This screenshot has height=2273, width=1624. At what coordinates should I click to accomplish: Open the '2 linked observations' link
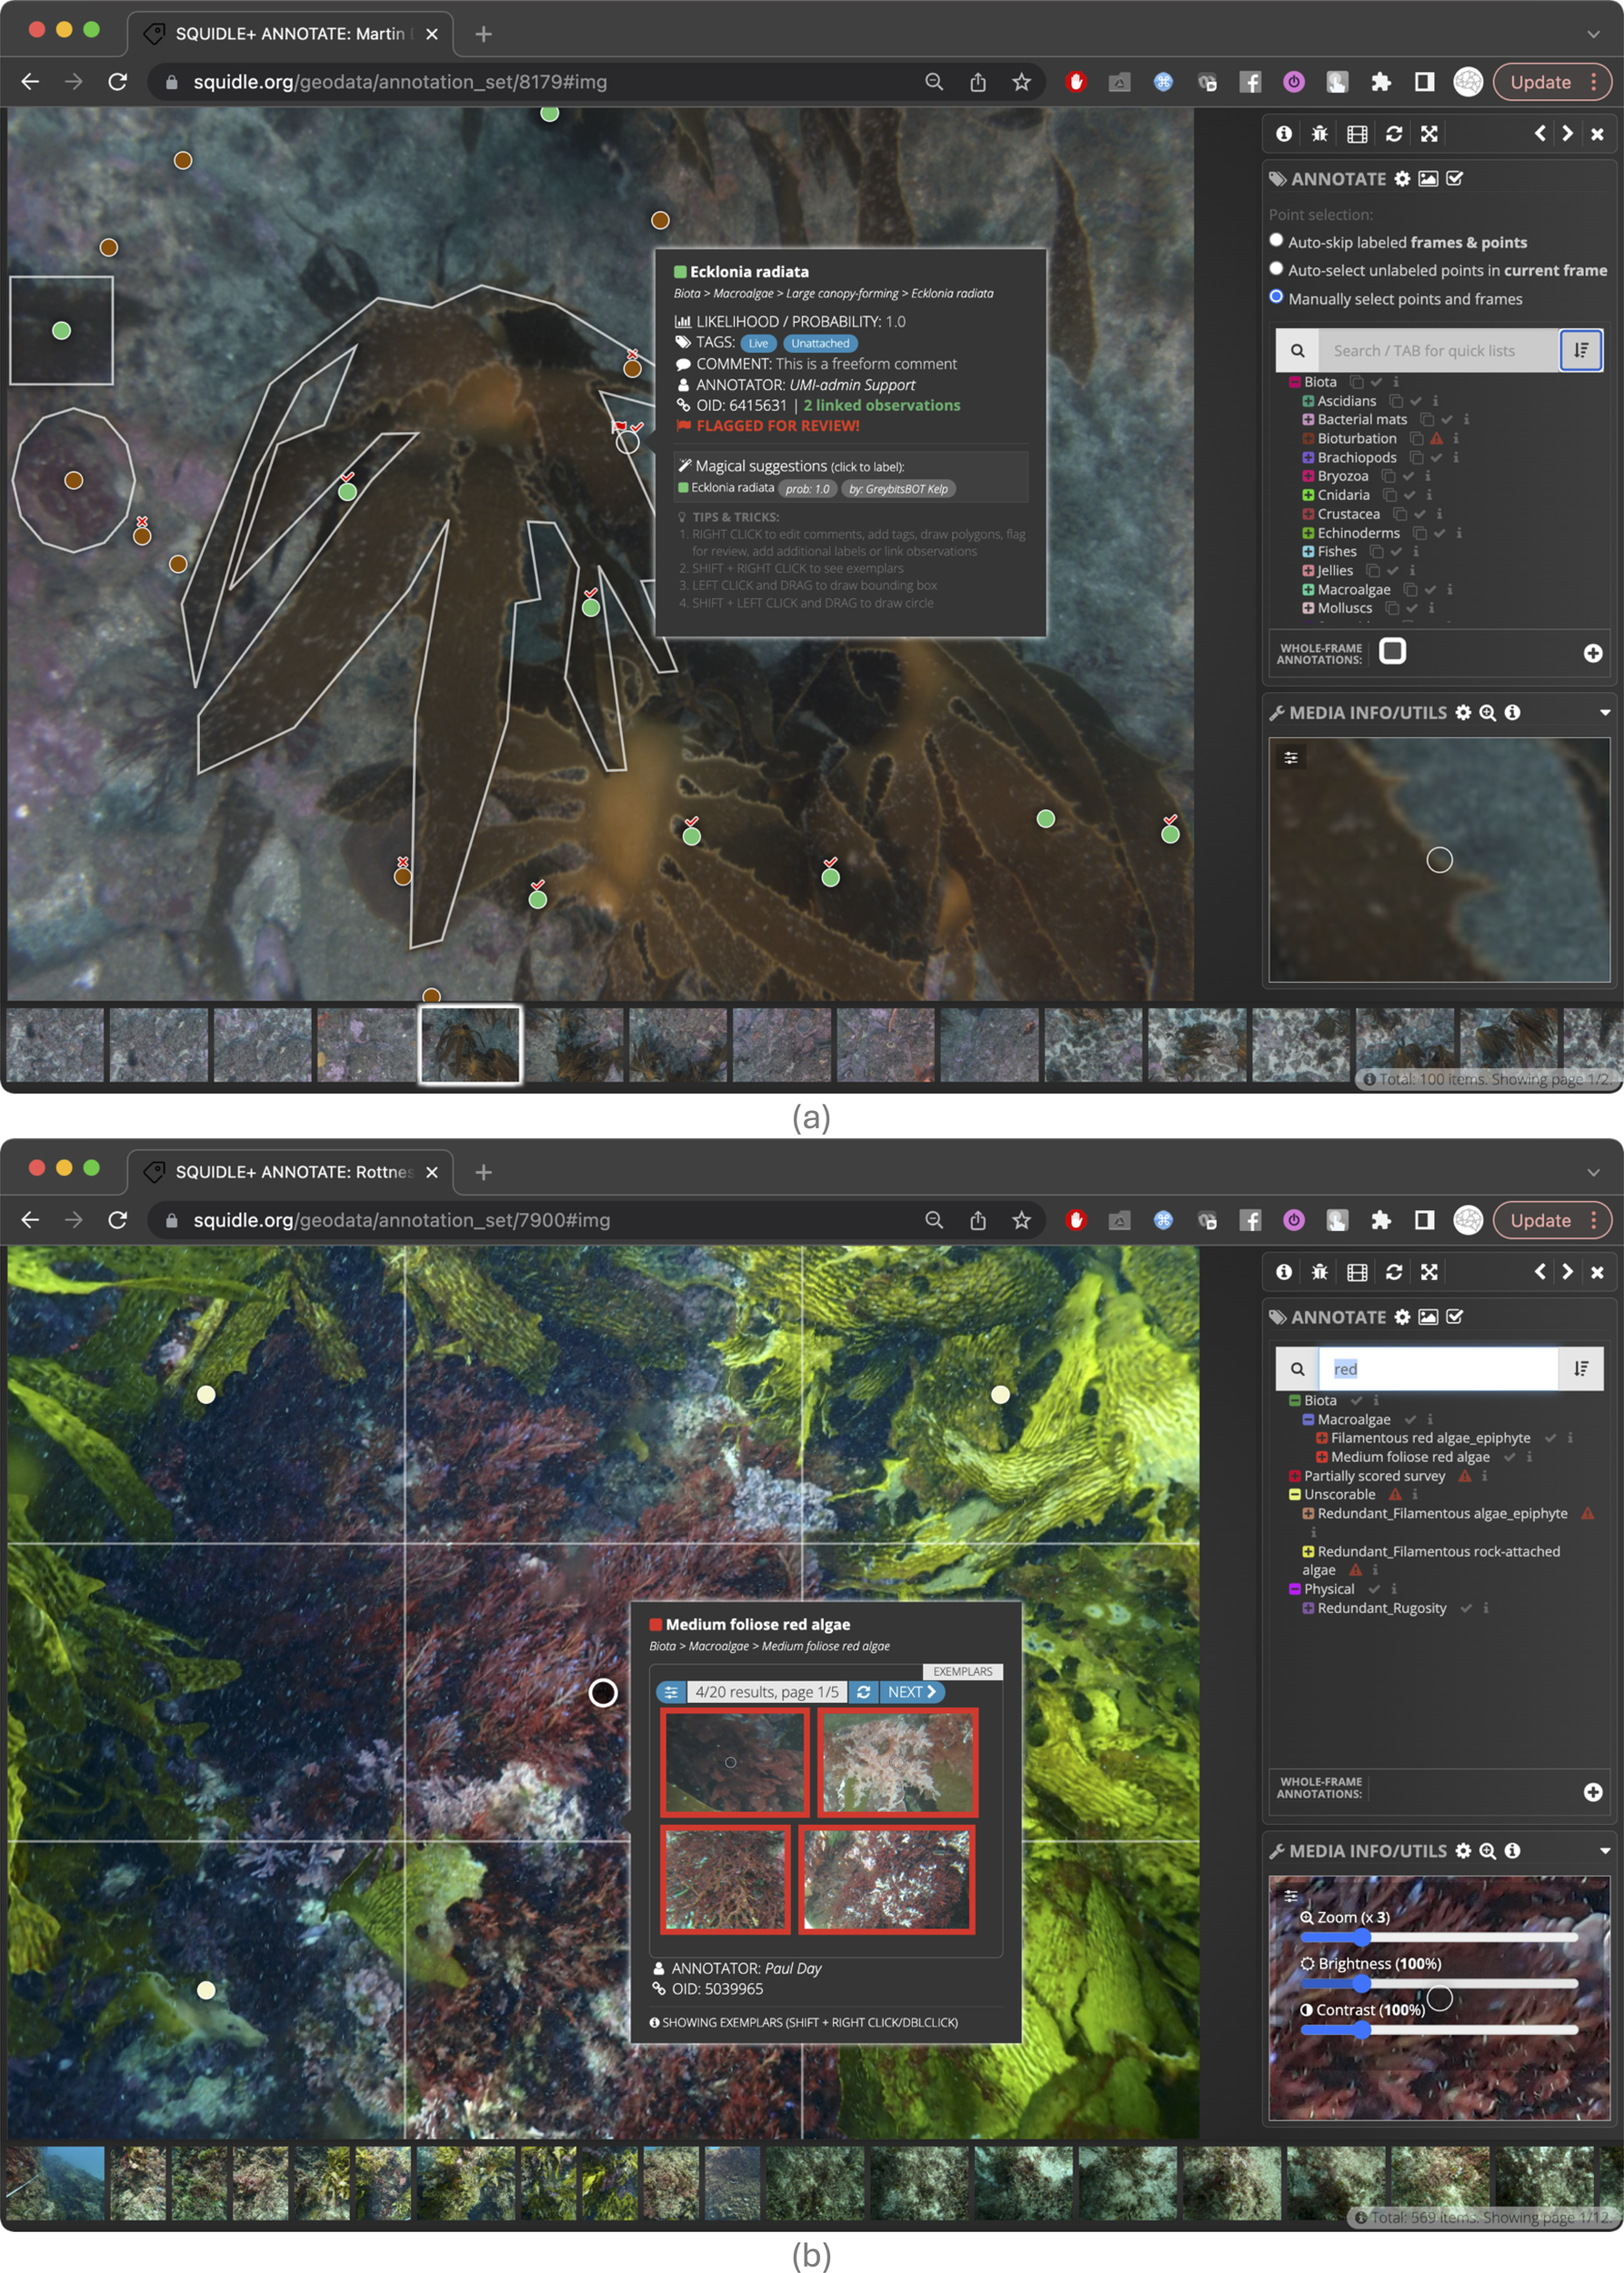click(x=881, y=405)
